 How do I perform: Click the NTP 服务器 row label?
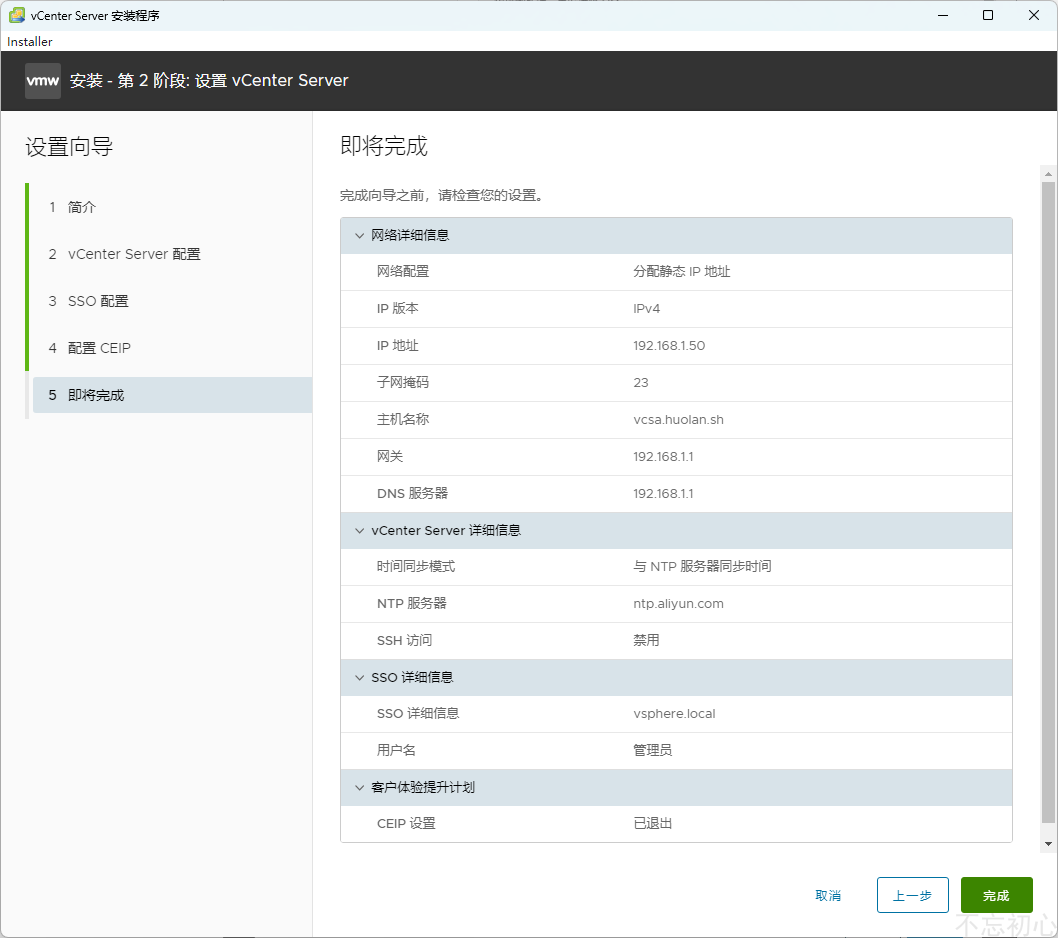coord(412,603)
